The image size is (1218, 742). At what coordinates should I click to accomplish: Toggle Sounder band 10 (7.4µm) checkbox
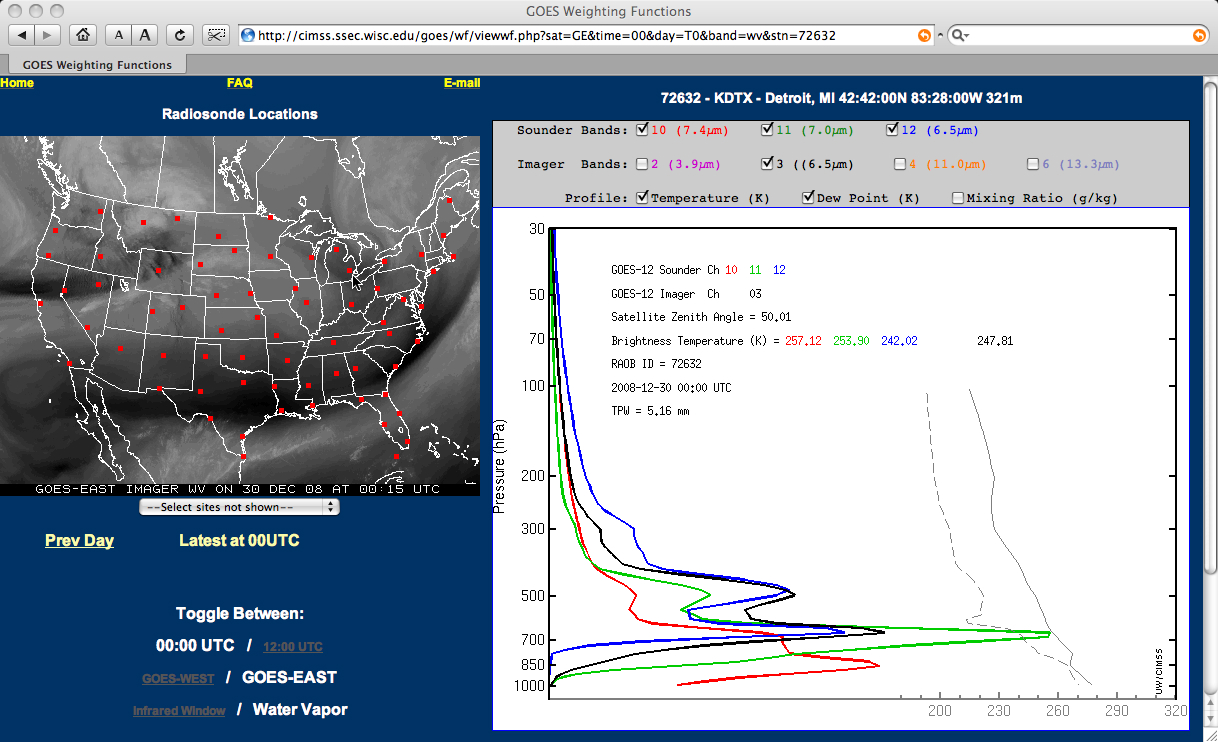click(x=643, y=129)
